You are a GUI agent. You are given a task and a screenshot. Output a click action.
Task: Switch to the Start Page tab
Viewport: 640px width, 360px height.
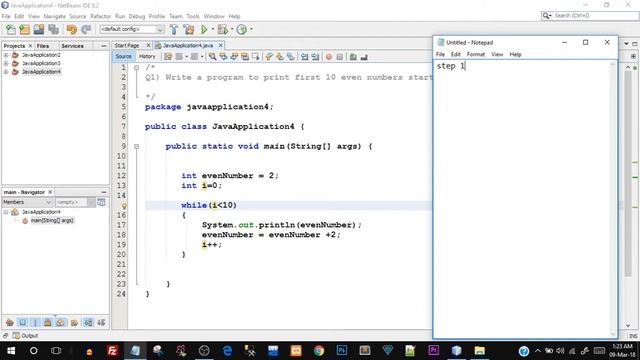pos(127,45)
